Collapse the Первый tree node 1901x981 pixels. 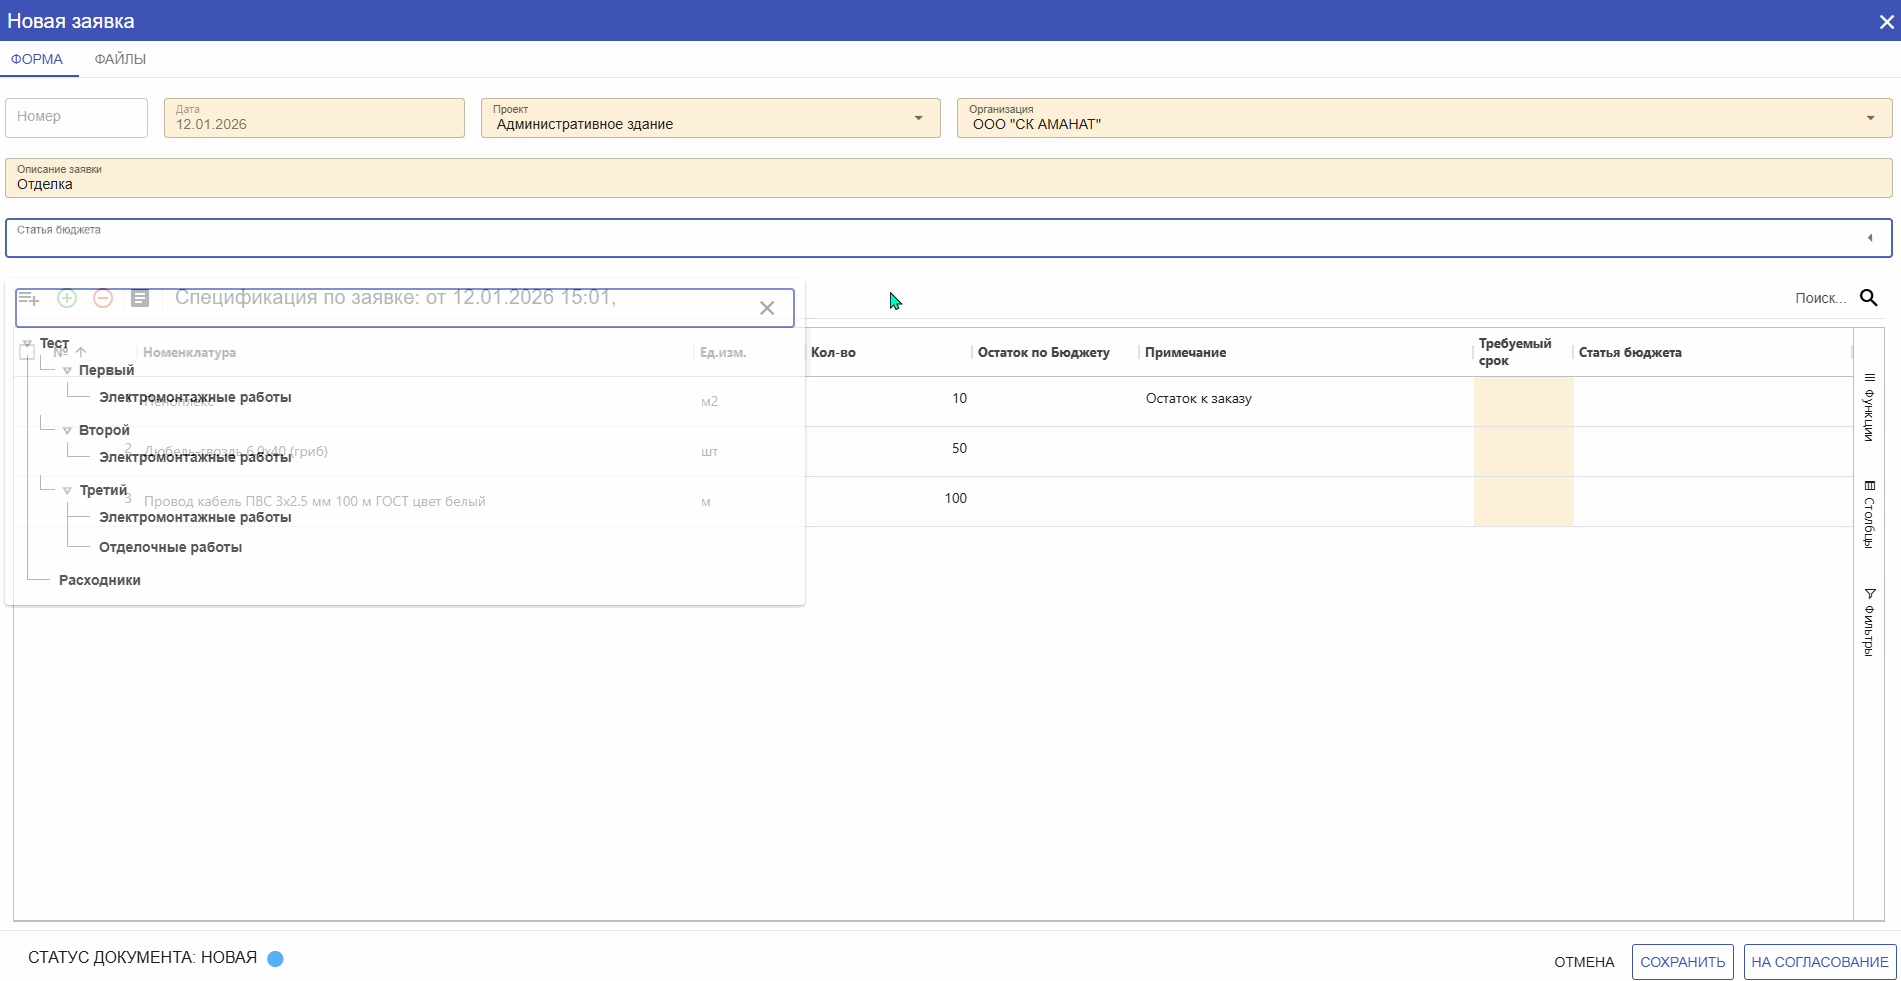[67, 371]
